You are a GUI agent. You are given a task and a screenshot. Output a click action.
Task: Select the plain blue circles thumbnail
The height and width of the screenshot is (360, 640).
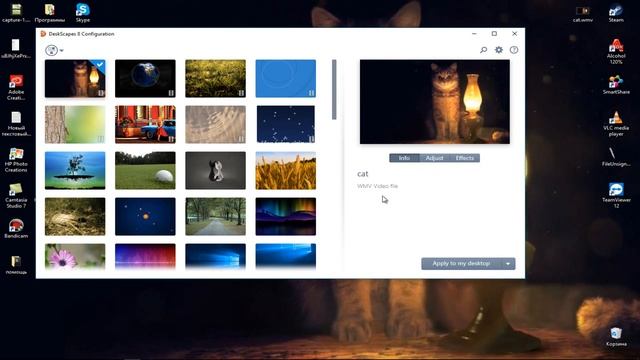coord(286,78)
